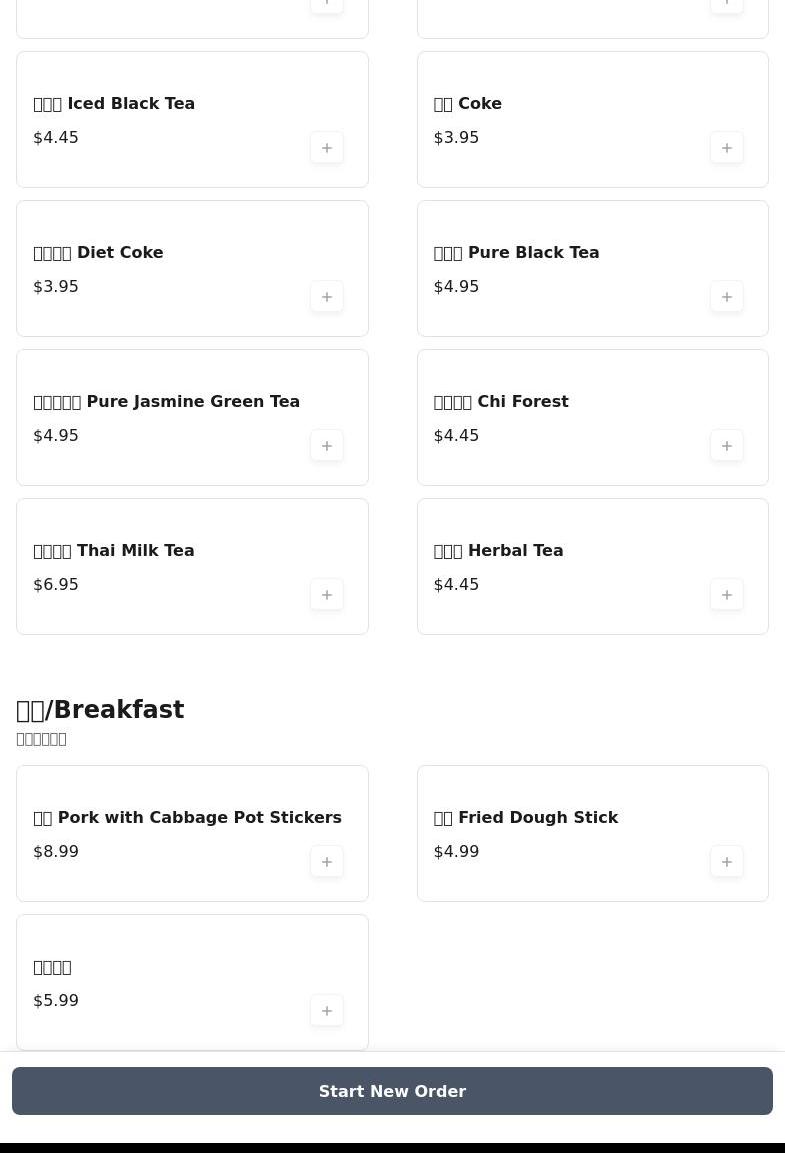
Task: Tap the plus icon for Chi Forest
Action: tap(727, 446)
